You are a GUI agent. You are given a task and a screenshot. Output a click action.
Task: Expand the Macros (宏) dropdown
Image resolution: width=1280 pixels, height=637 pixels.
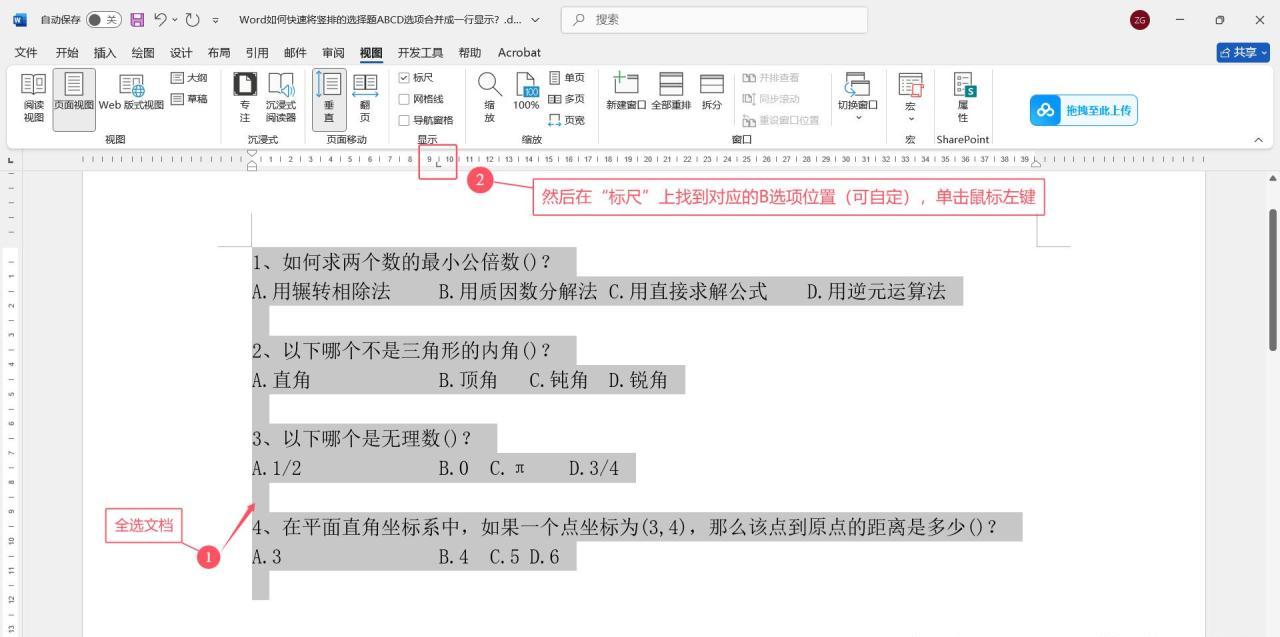click(910, 118)
